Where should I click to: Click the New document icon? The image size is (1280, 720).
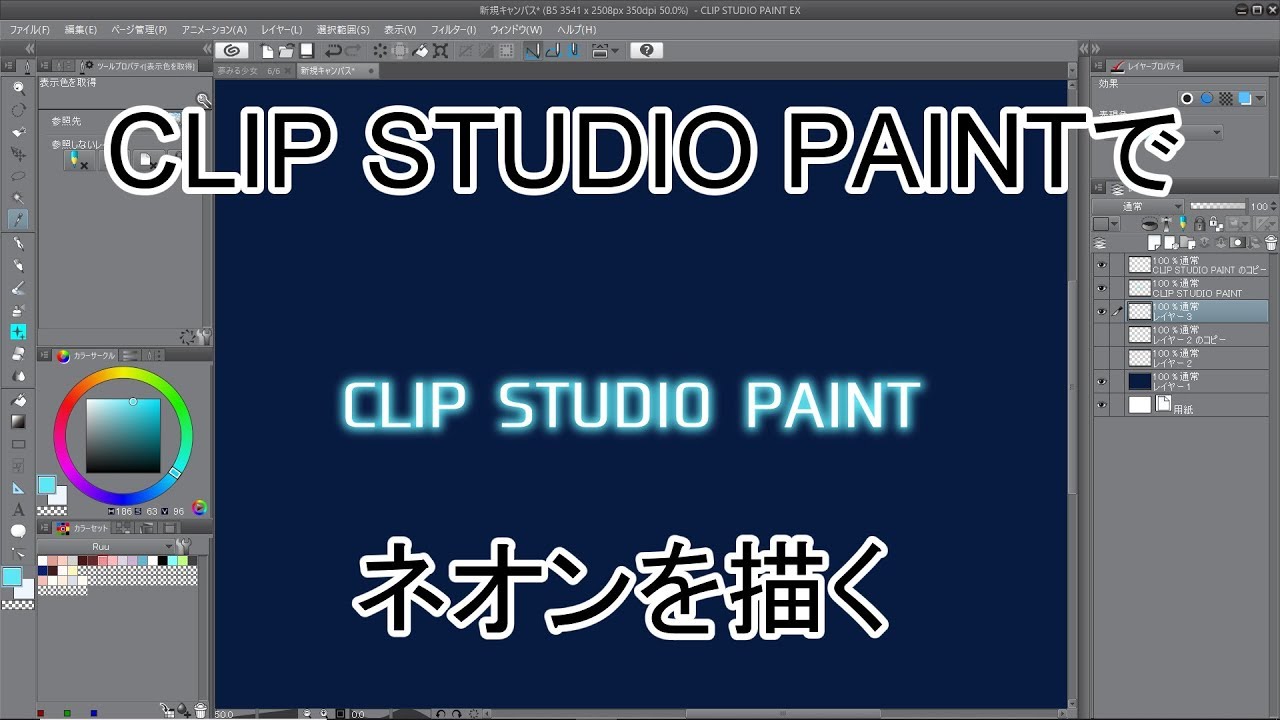(268, 50)
